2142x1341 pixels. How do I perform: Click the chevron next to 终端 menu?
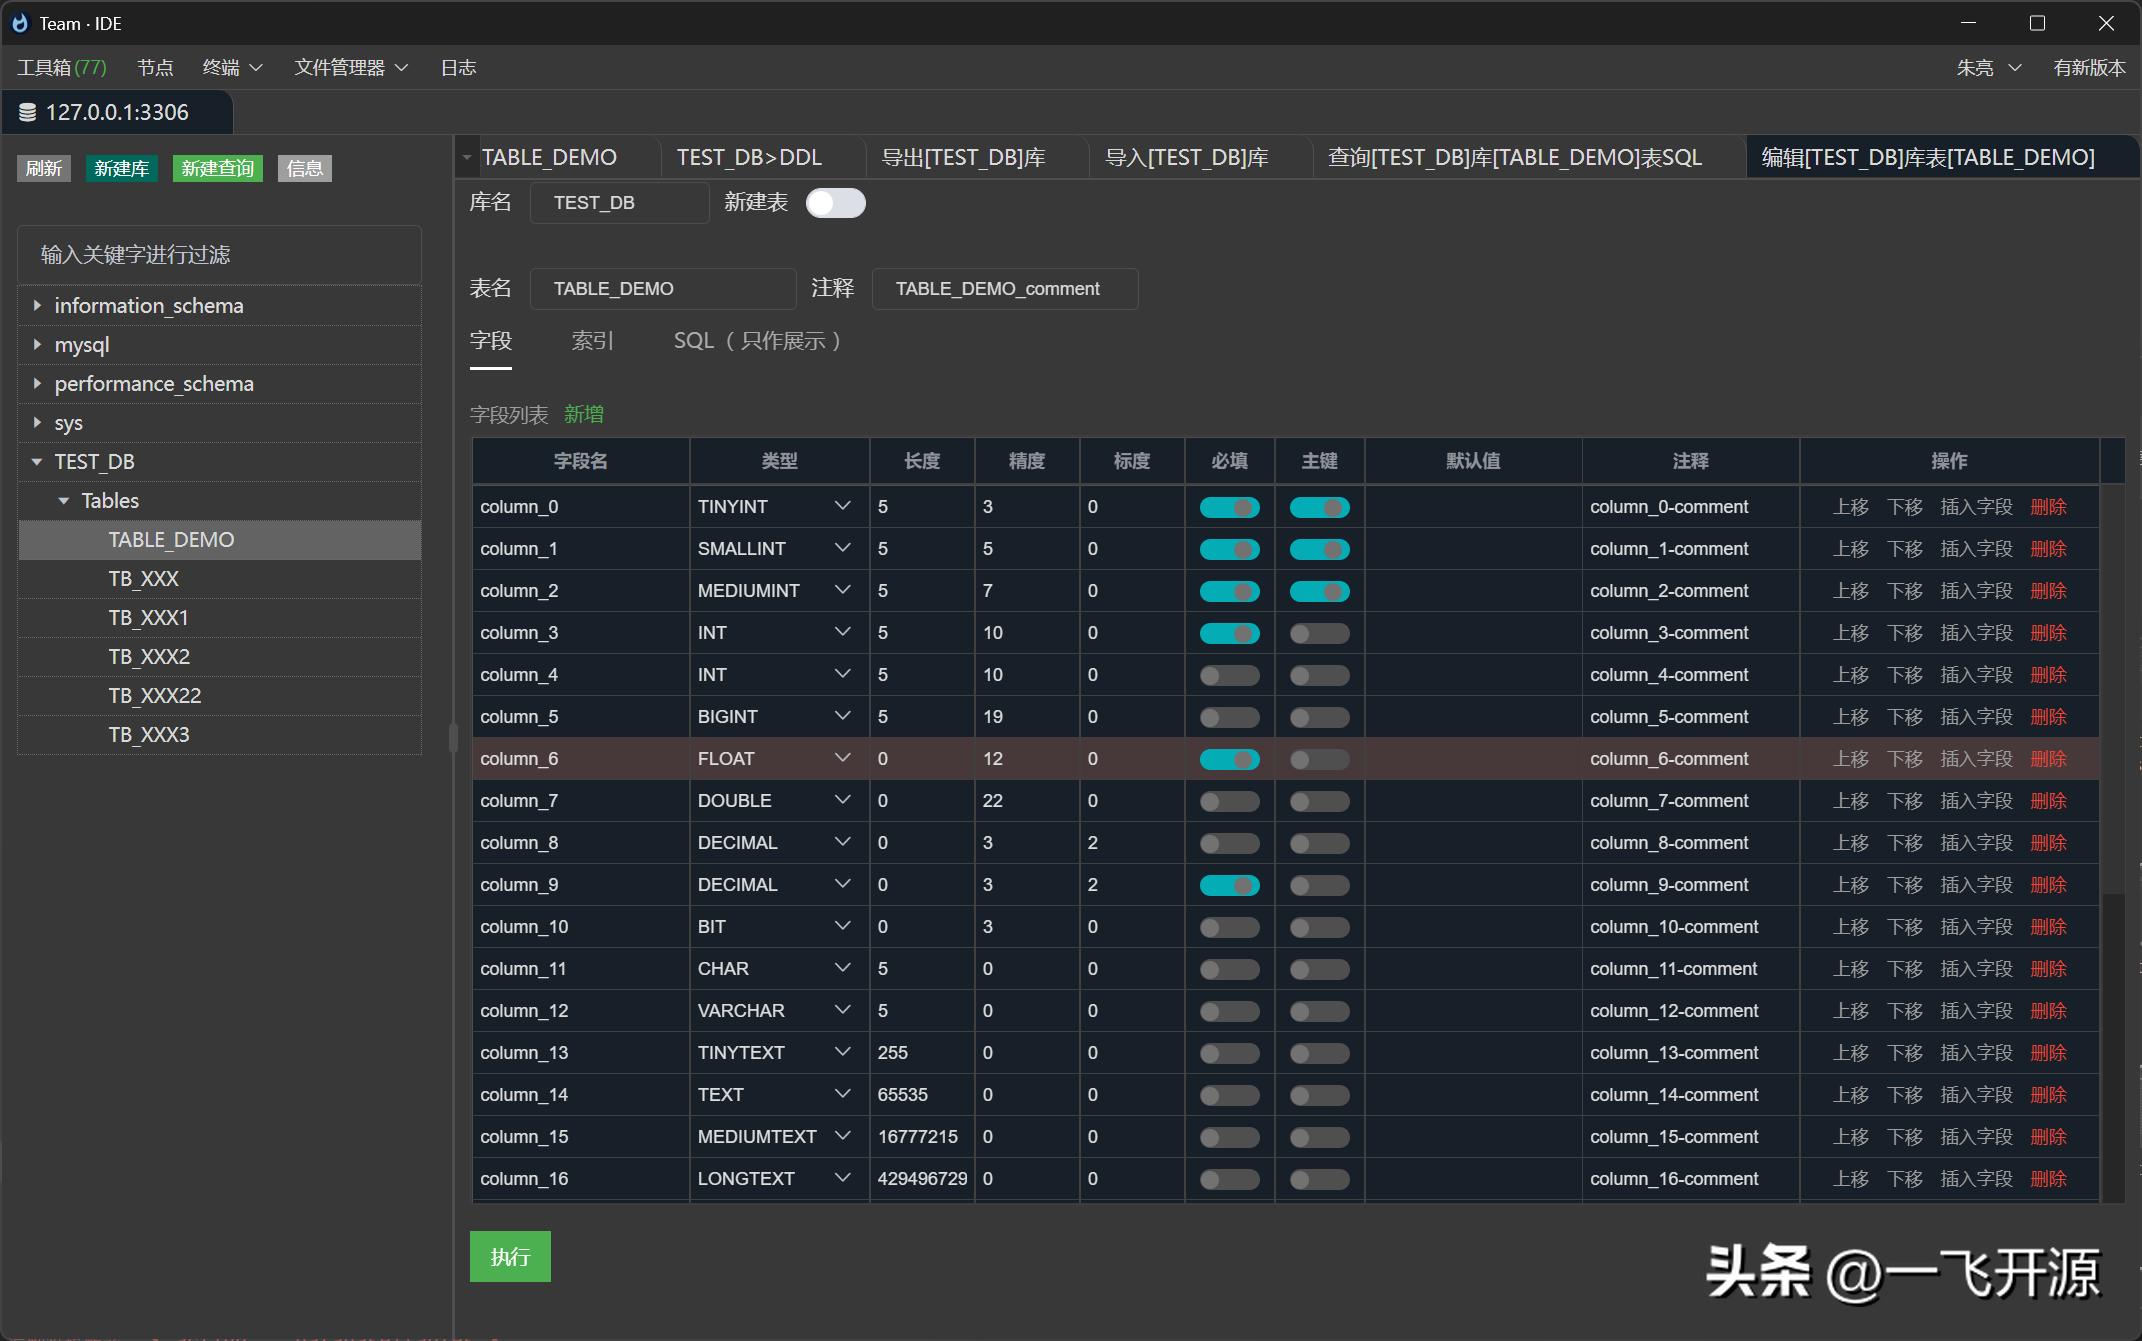pos(256,68)
